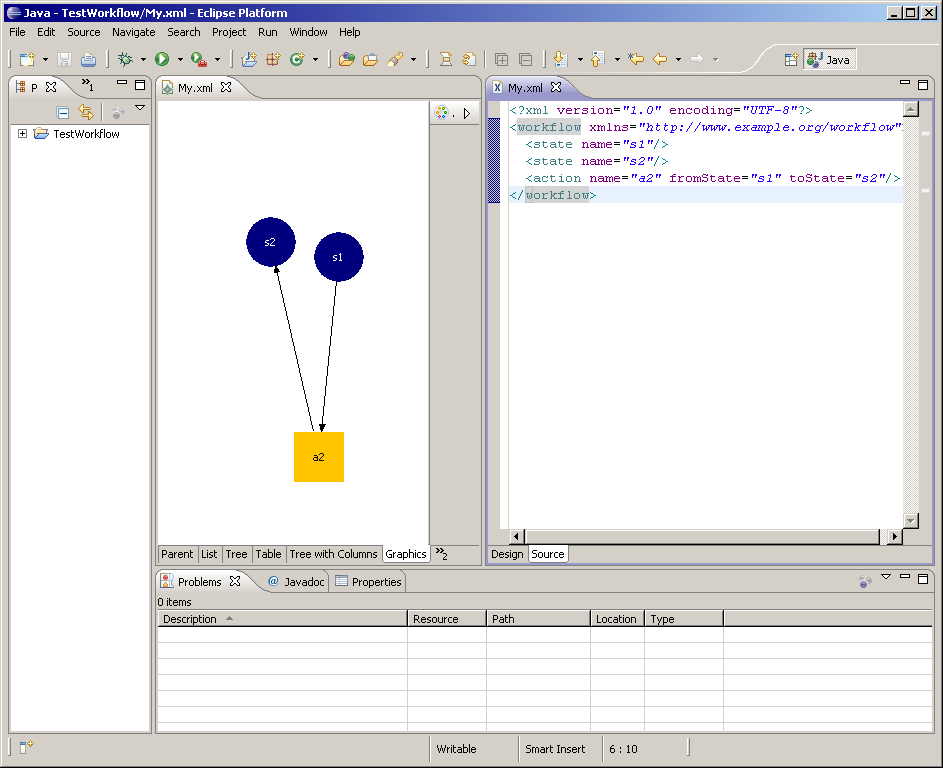Viewport: 943px width, 768px height.
Task: Click the Debug bug icon in toolbar
Action: point(125,60)
